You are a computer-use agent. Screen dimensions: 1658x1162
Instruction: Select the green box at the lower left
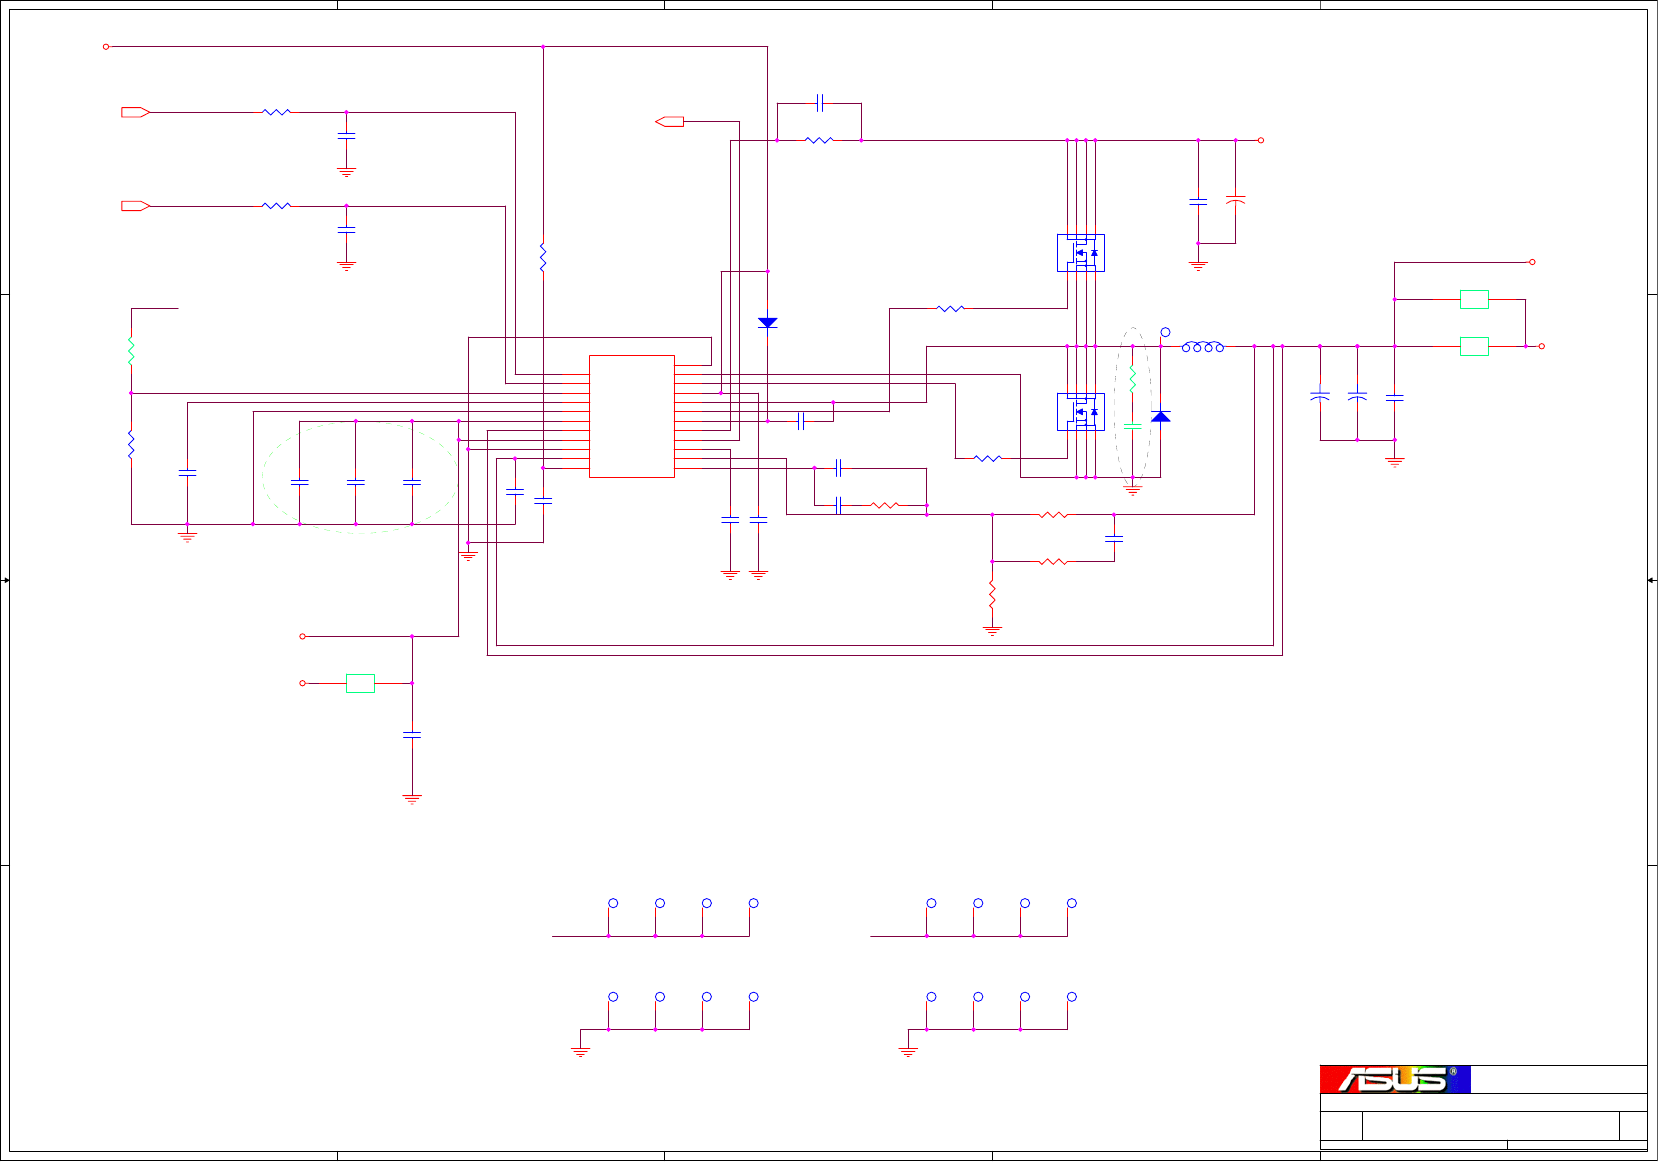pos(360,683)
